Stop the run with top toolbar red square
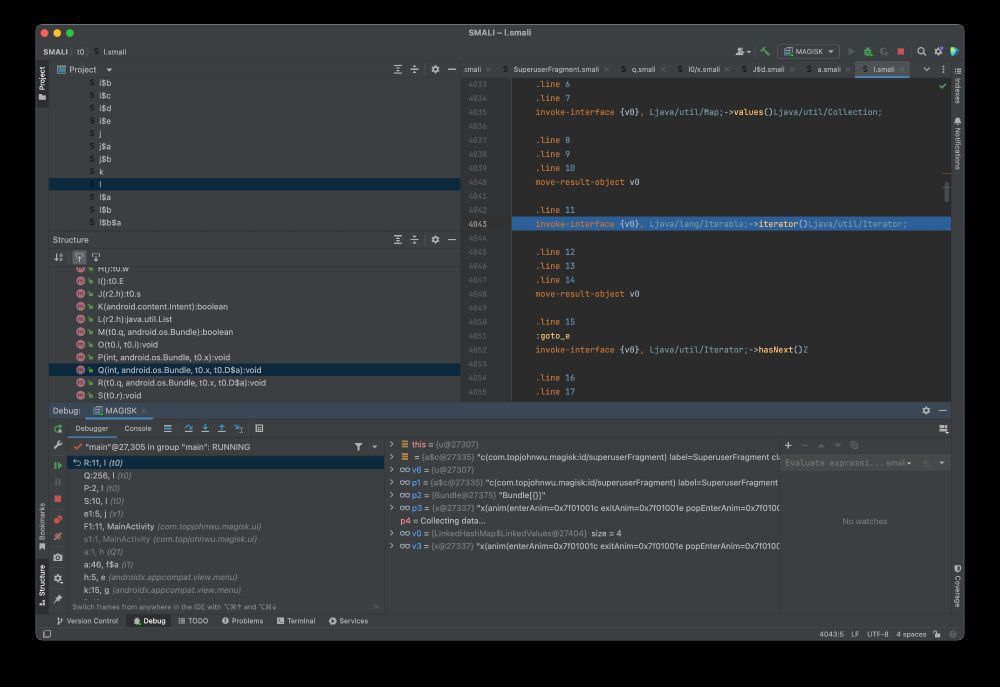 click(901, 52)
